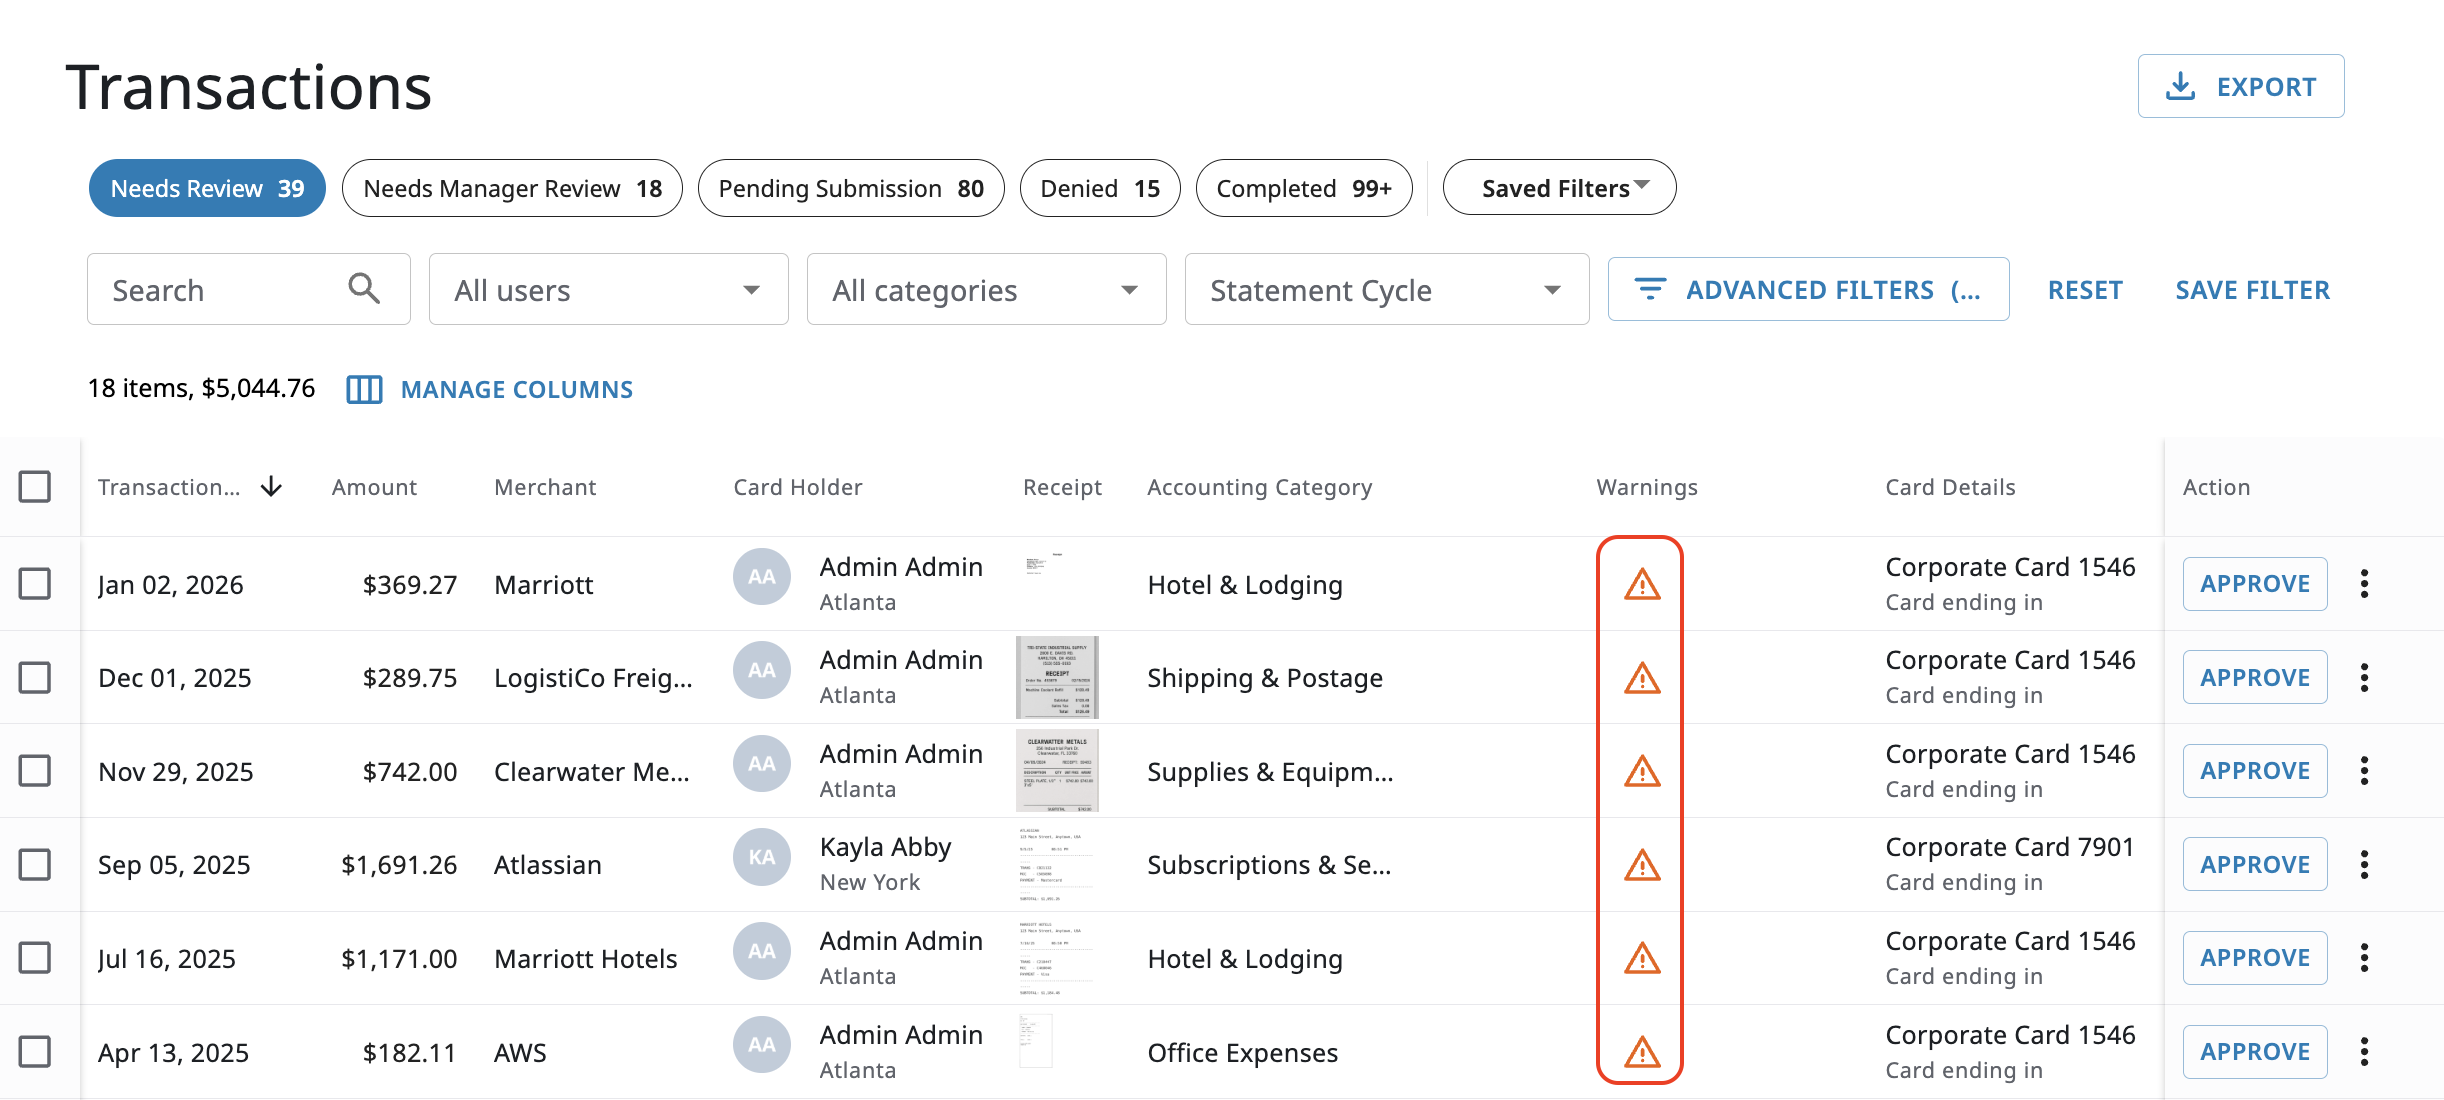Switch to the Denied tab

pyautogui.click(x=1099, y=188)
